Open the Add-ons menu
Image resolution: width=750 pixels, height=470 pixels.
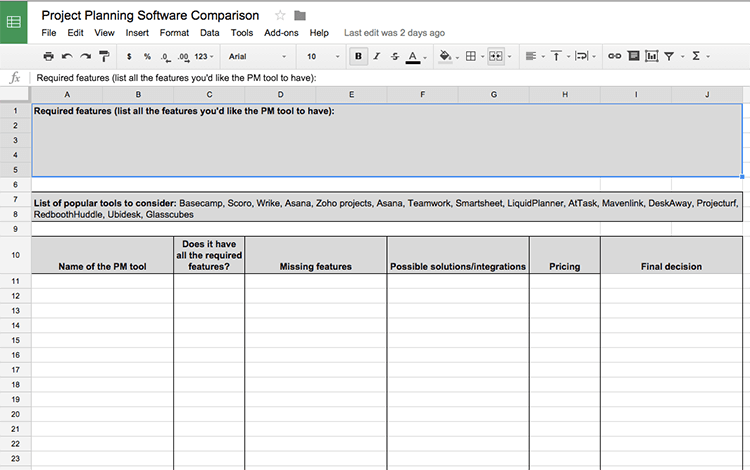click(281, 33)
